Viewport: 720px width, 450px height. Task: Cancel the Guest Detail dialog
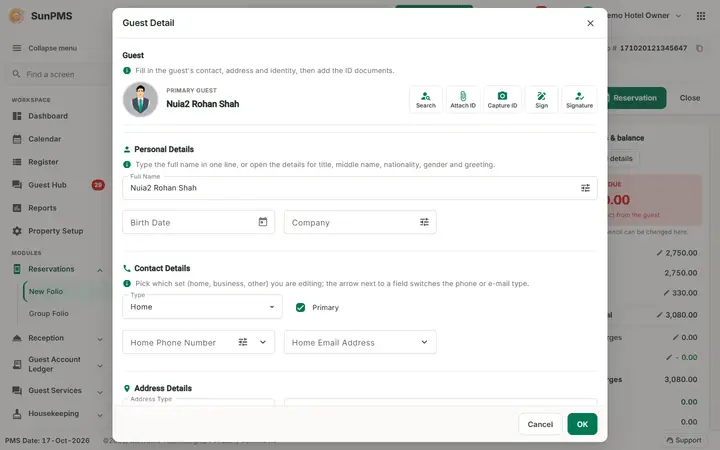[x=540, y=424]
